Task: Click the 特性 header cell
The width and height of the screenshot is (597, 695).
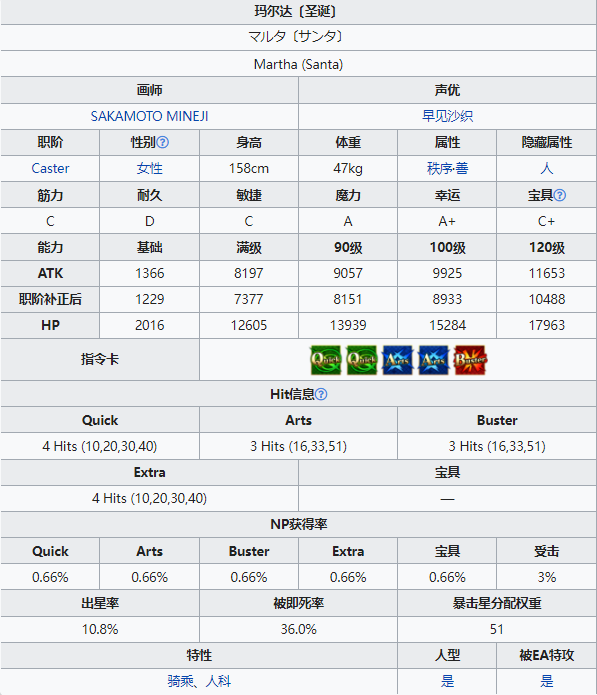Action: (x=199, y=655)
